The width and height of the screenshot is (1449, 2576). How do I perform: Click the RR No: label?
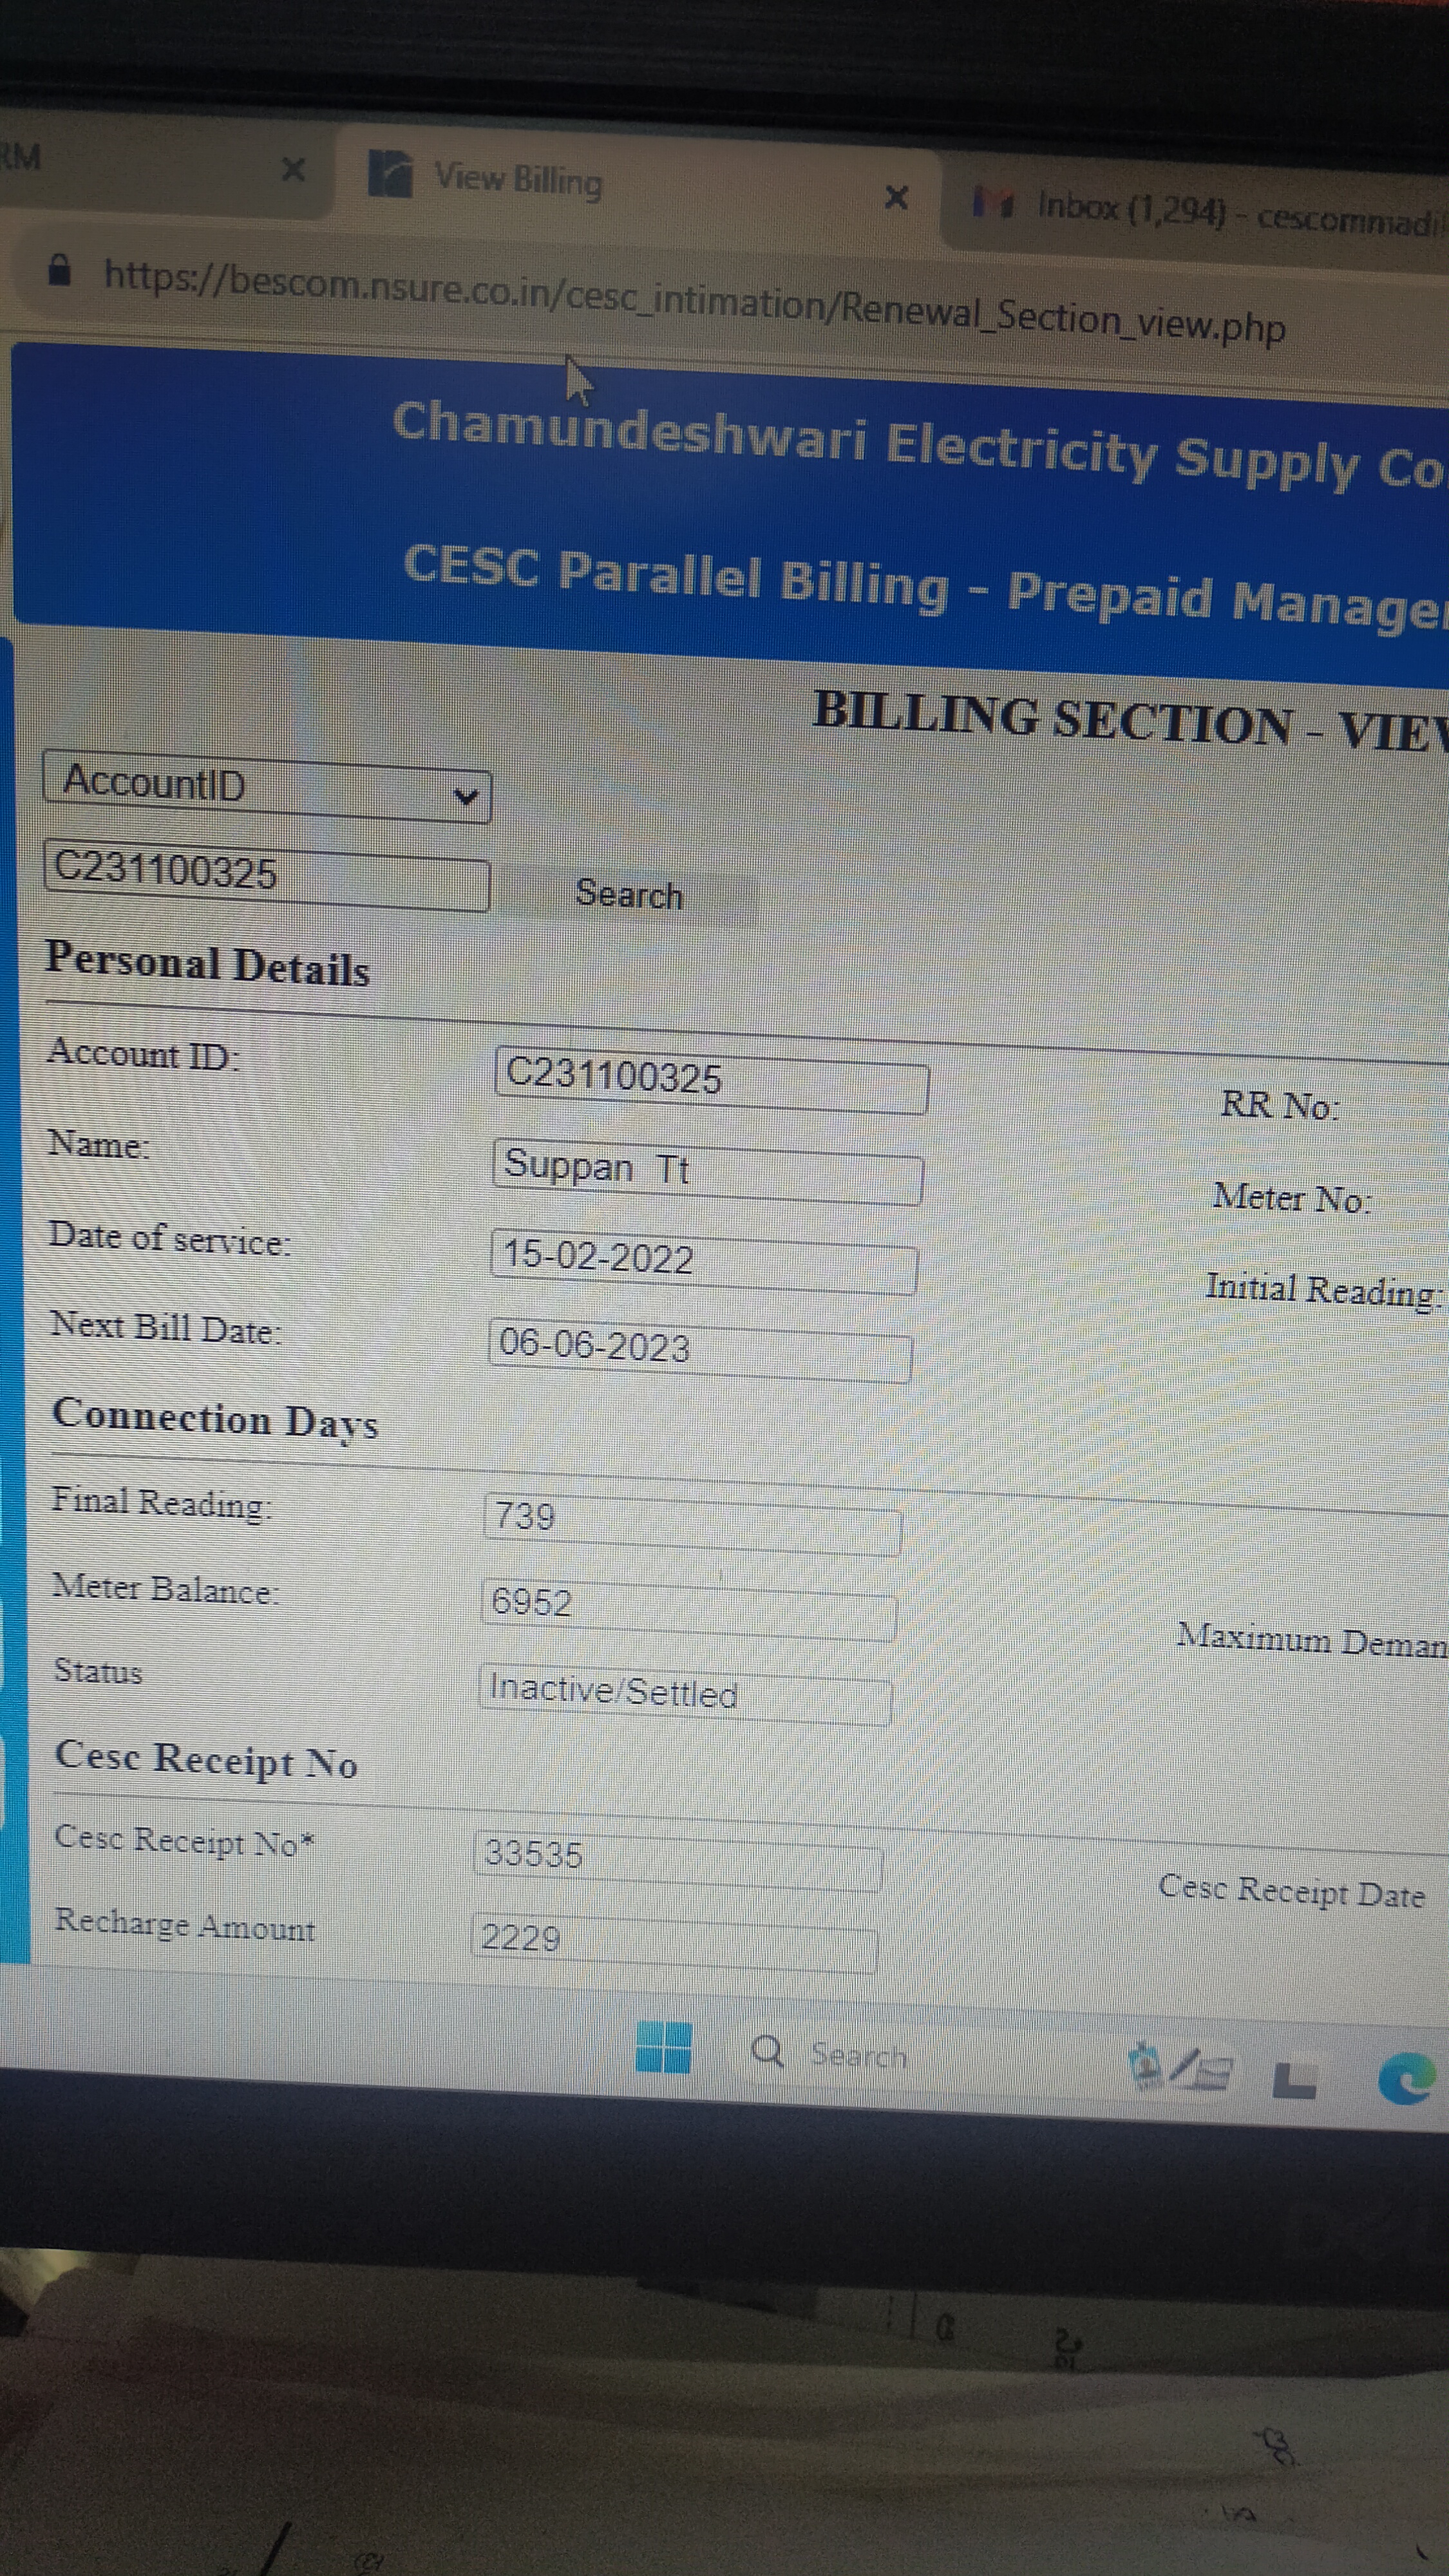tap(1280, 1106)
